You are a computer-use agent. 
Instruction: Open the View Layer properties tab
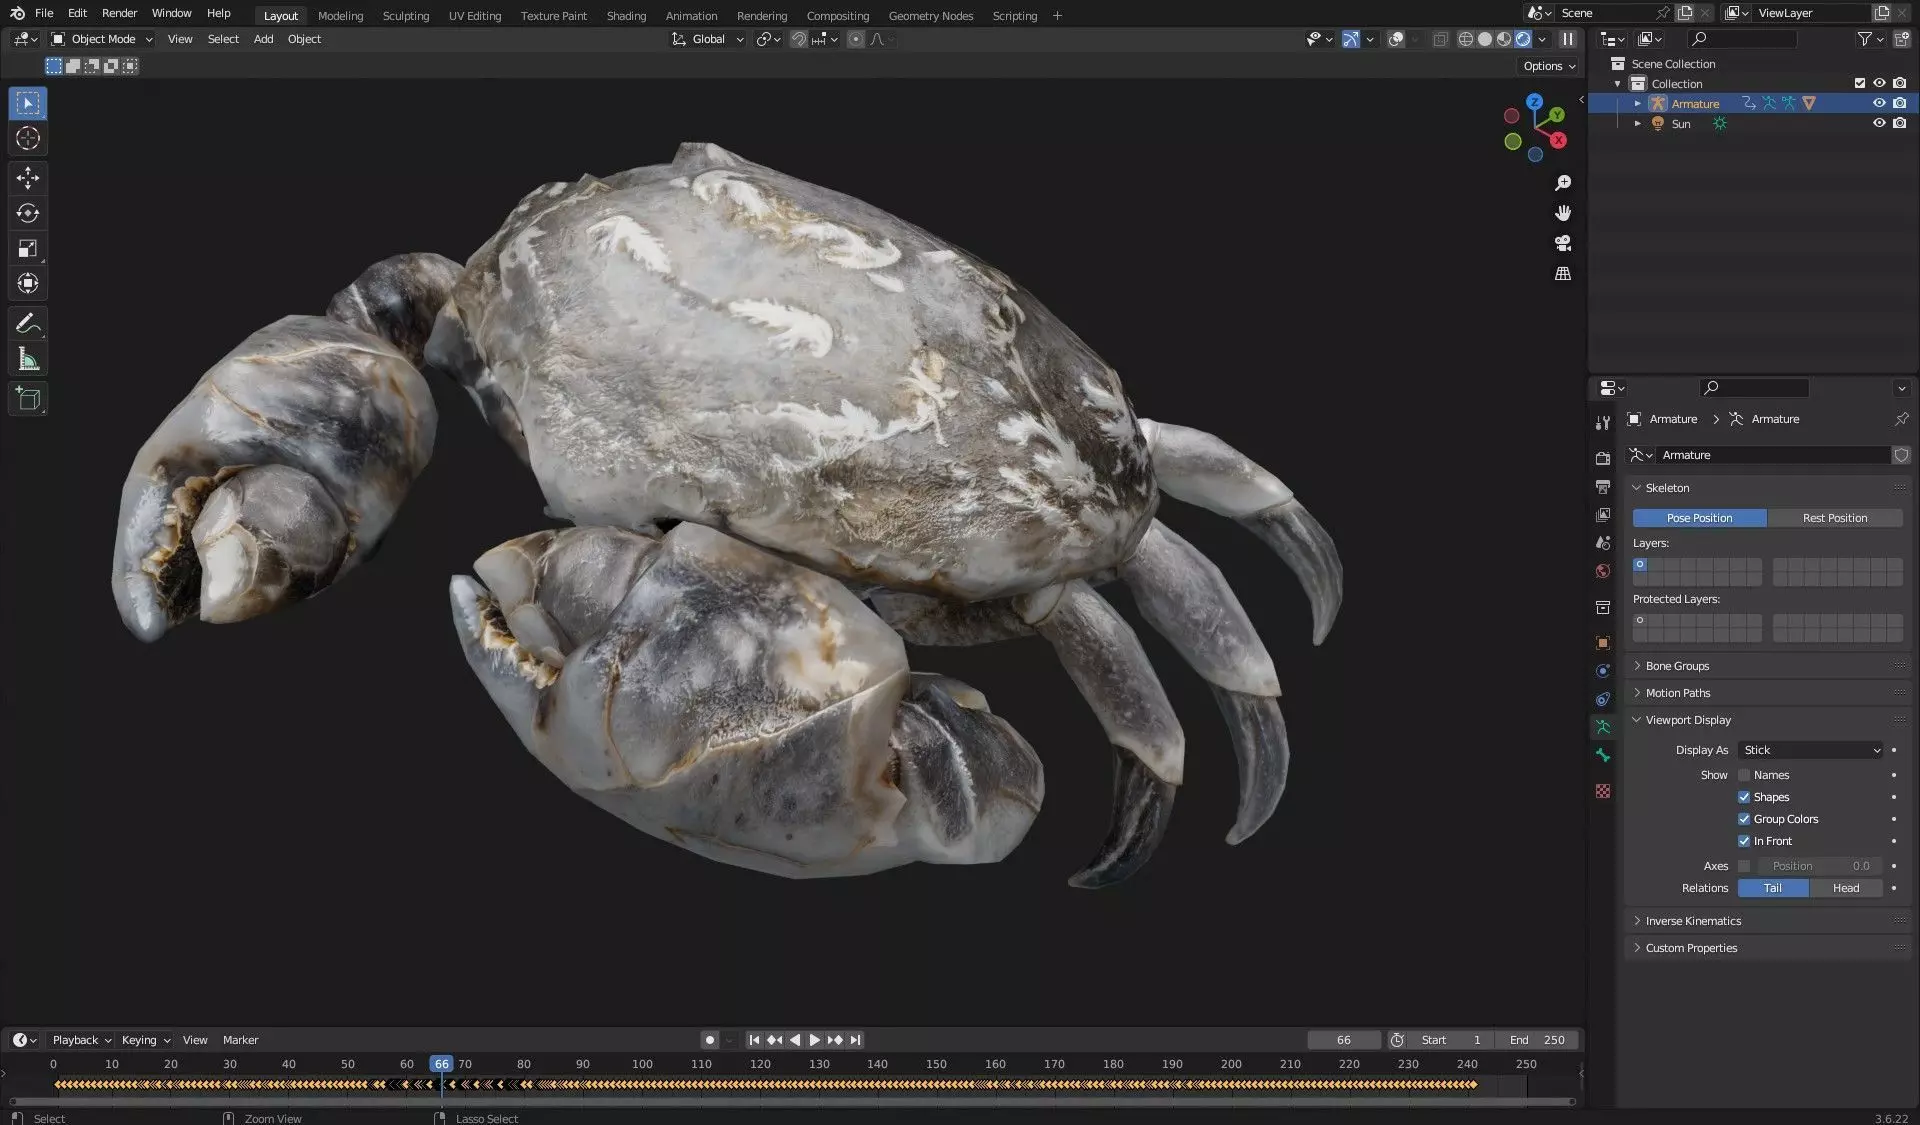point(1603,514)
